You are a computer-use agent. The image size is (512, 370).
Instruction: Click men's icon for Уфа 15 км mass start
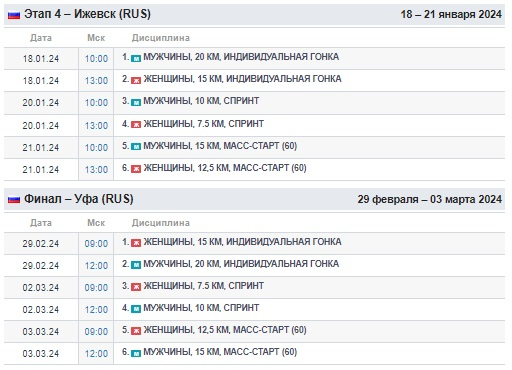[x=136, y=353]
